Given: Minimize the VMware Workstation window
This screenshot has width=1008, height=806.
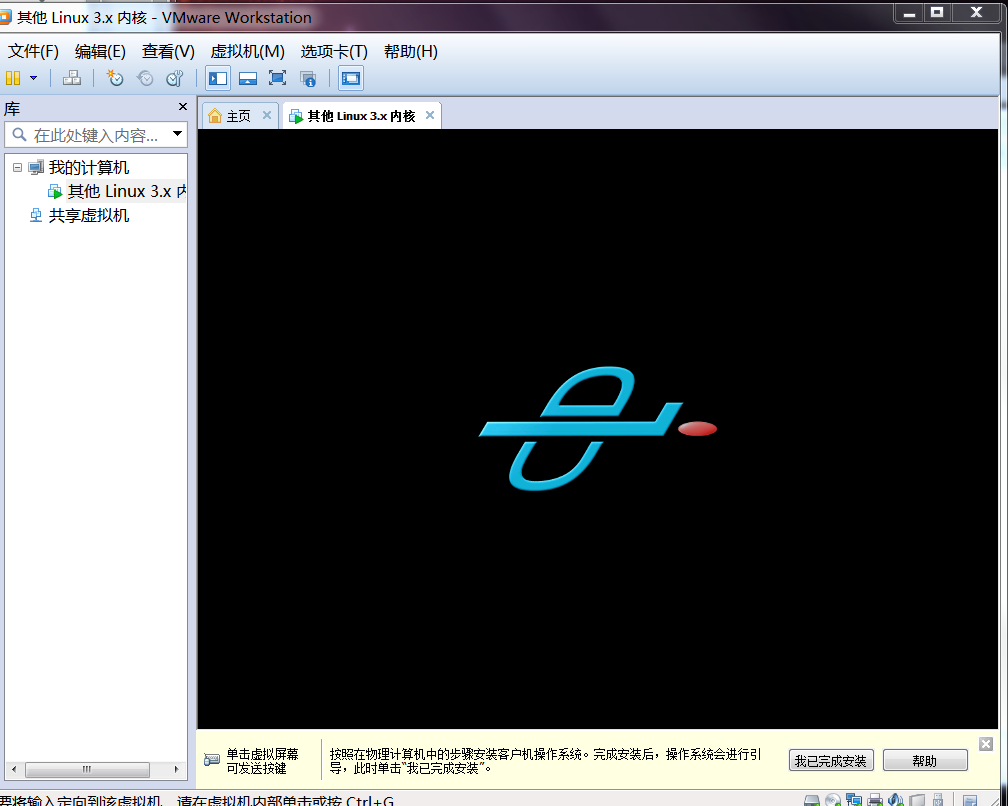Looking at the screenshot, I should (909, 13).
